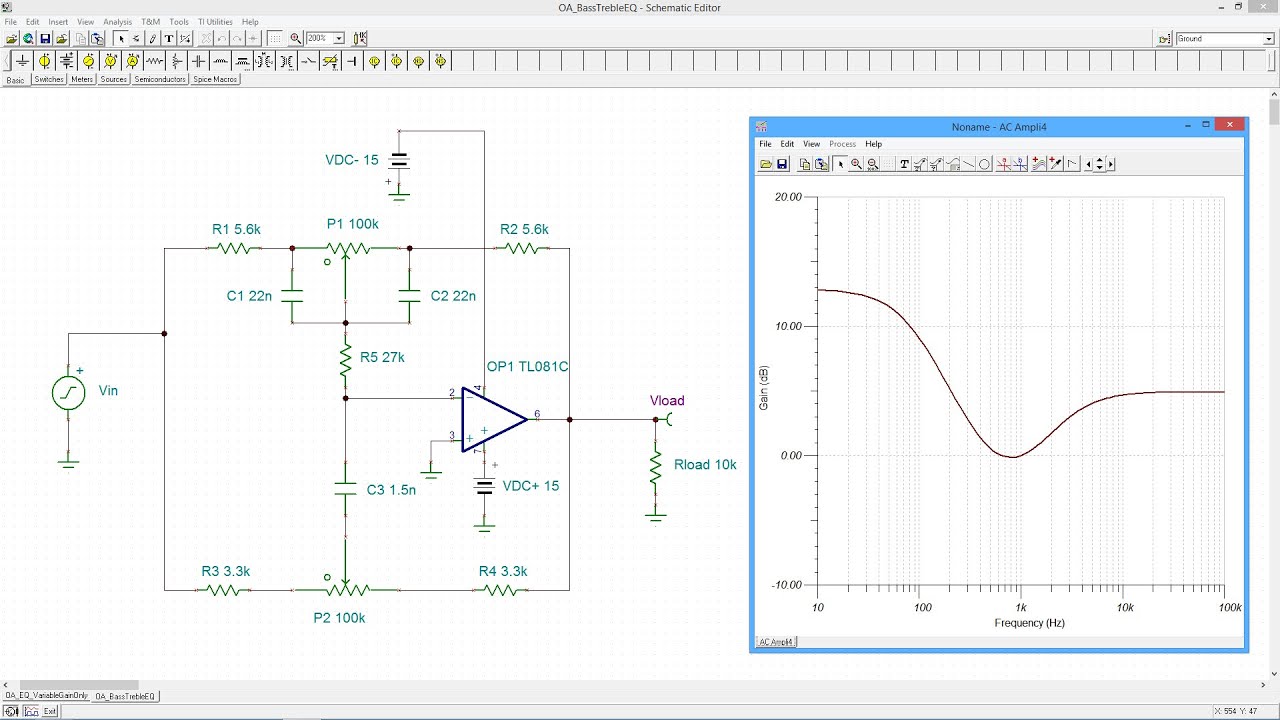Switch to the Sources component tab

[114, 79]
